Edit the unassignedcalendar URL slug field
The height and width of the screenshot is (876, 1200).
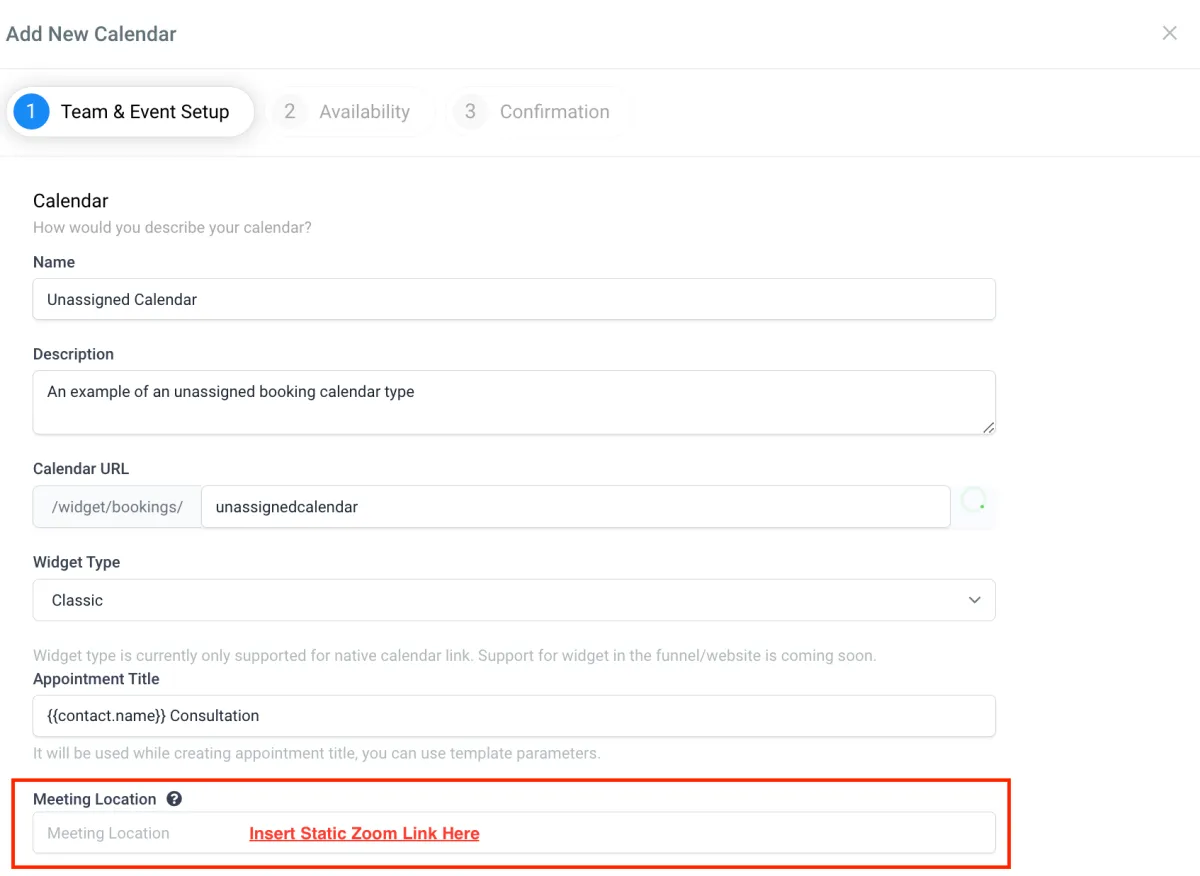click(x=575, y=507)
